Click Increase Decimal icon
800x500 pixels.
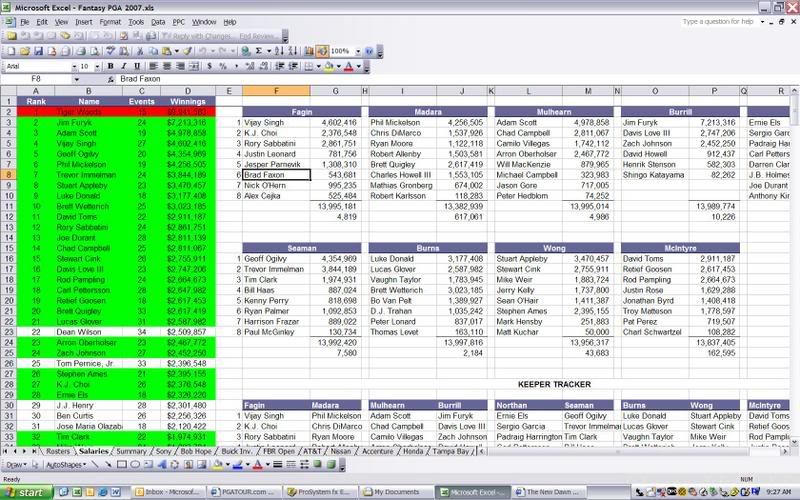pyautogui.click(x=250, y=66)
